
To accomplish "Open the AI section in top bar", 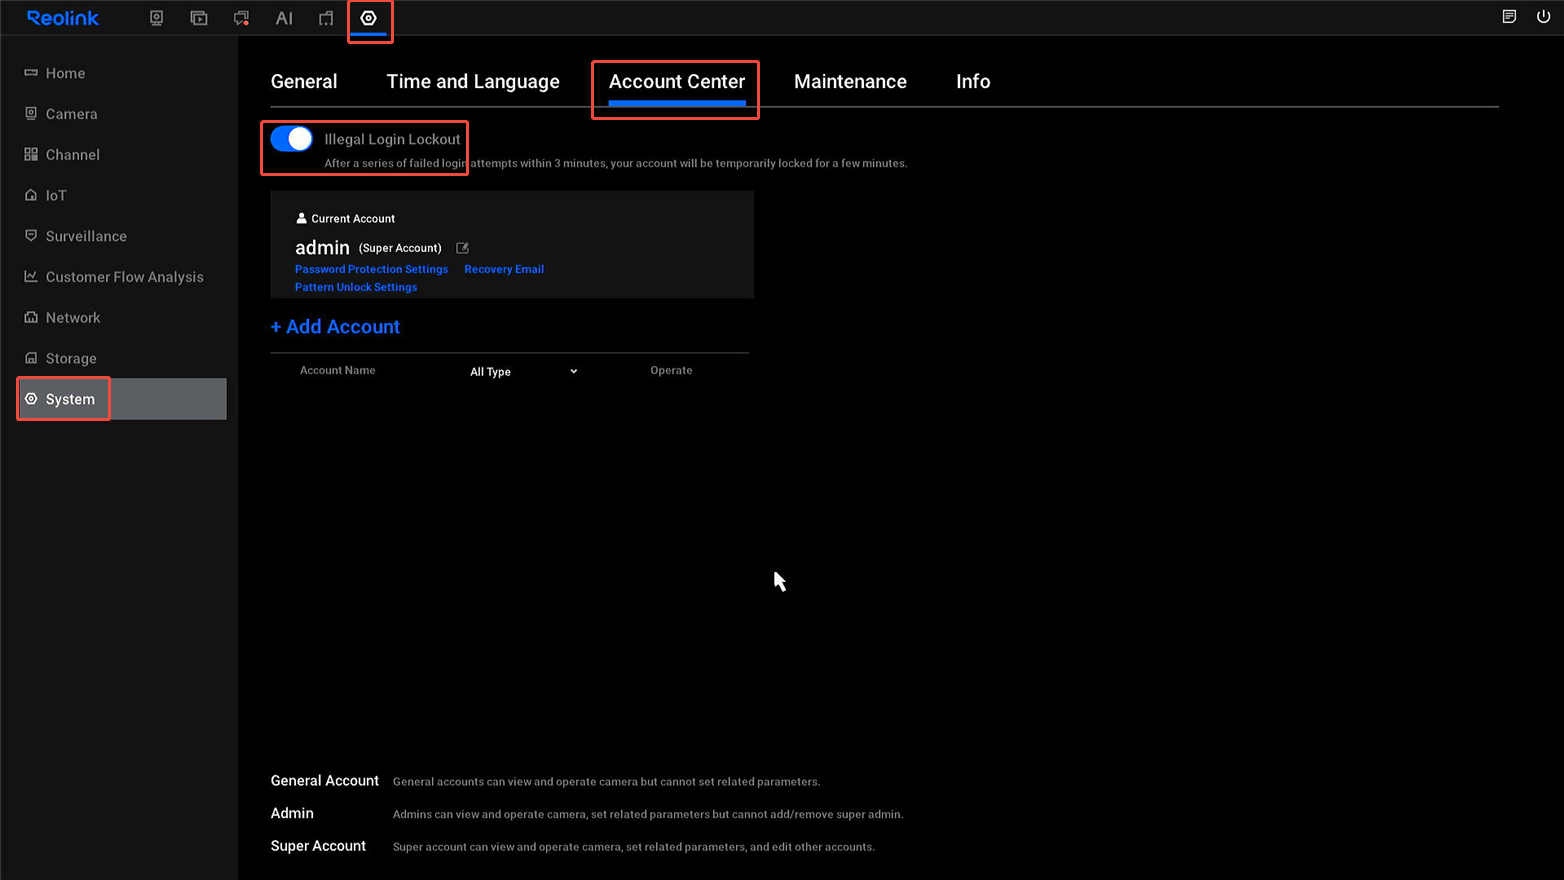I will [x=284, y=18].
